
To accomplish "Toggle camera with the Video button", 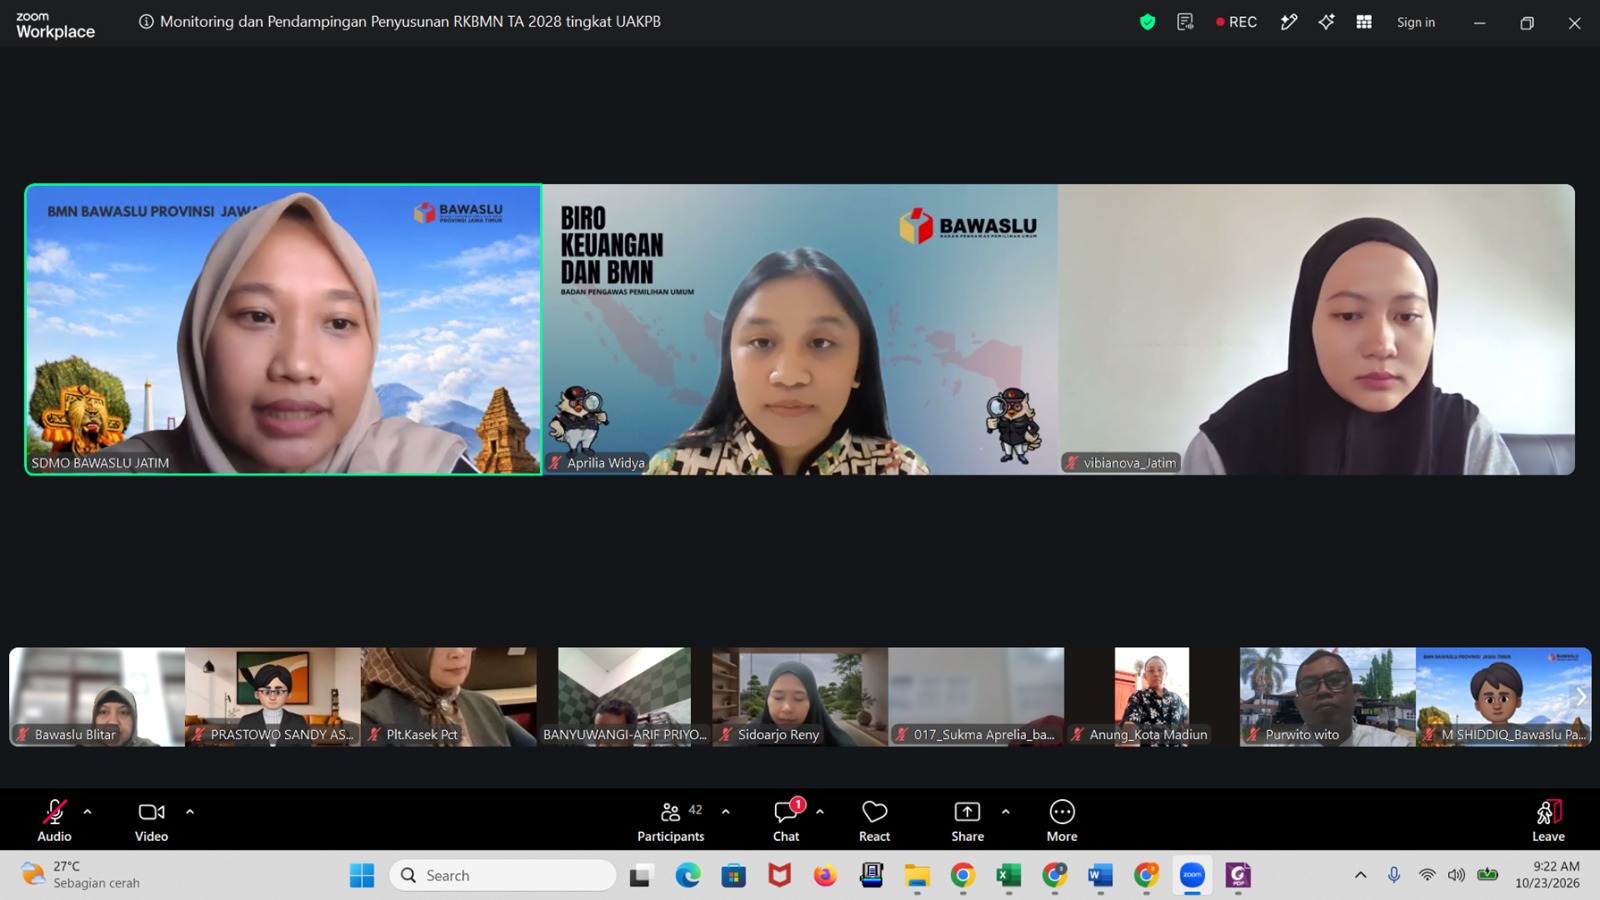I will [152, 821].
